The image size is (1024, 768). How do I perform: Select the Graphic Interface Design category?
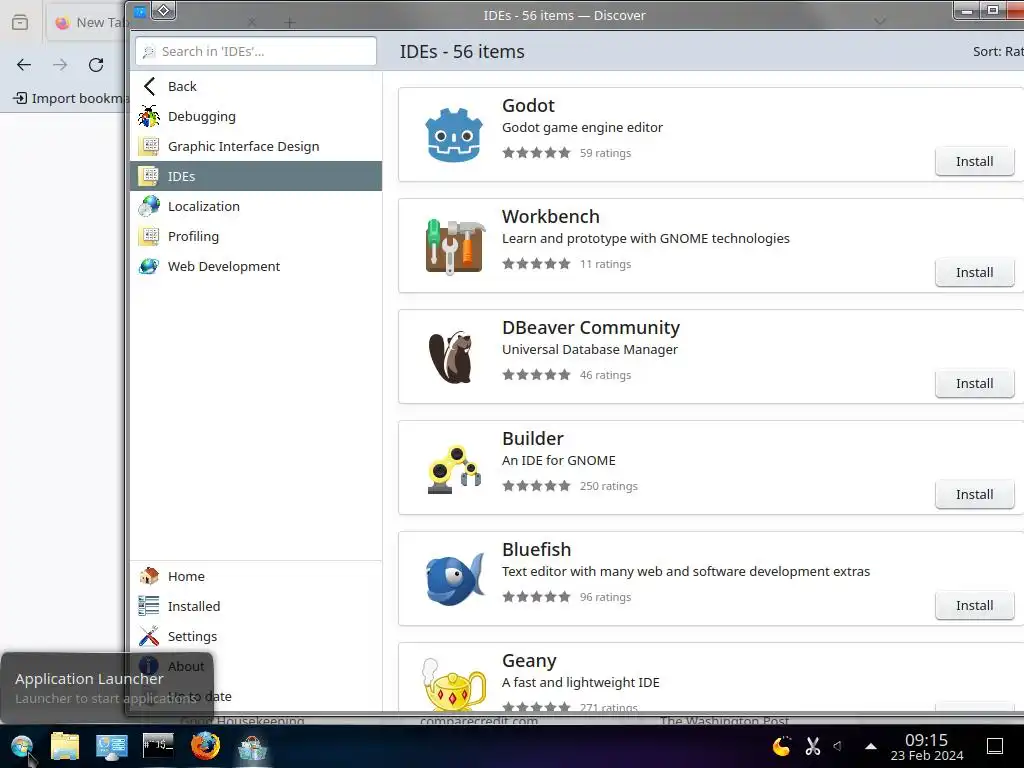pos(256,146)
